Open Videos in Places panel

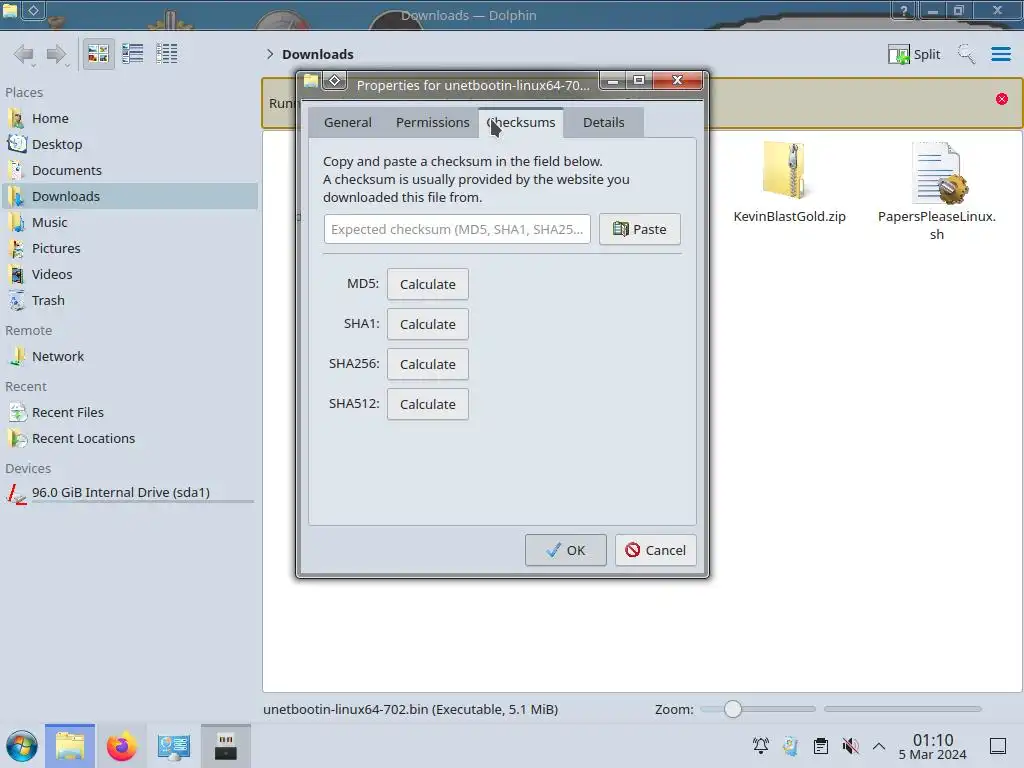click(129, 275)
